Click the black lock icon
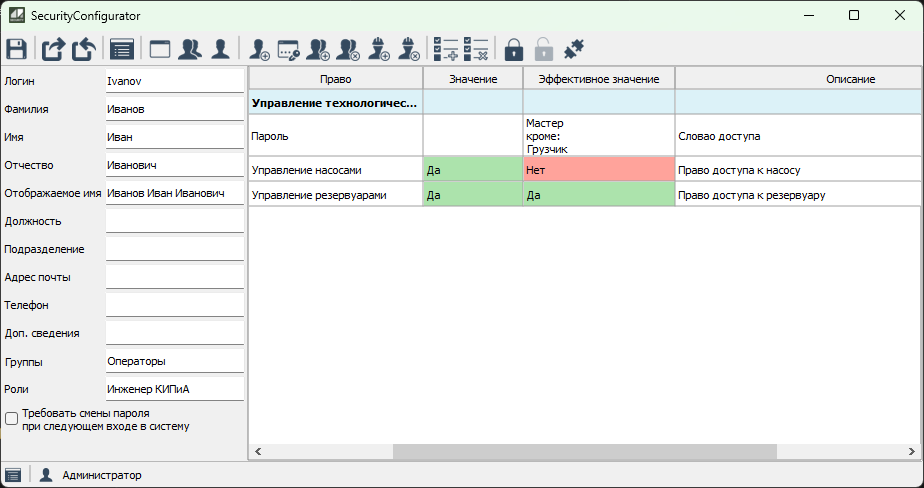 514,49
